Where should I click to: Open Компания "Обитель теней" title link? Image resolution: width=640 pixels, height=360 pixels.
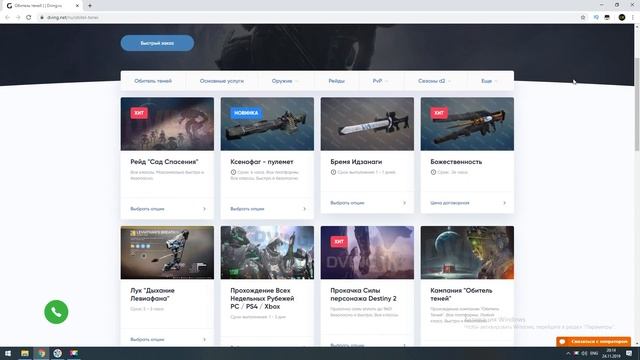(461, 294)
